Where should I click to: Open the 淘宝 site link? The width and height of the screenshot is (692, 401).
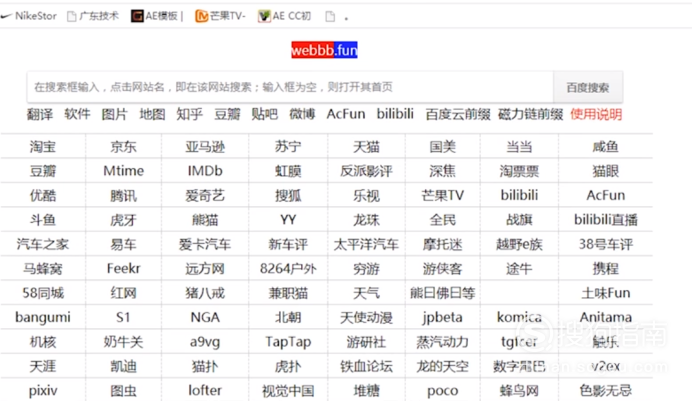(43, 146)
